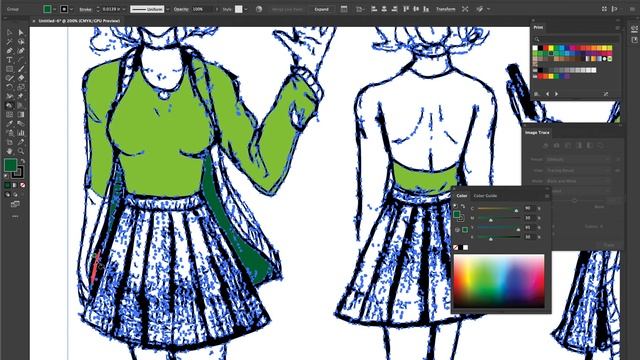Select the Scale tool
The image size is (640, 360).
pyautogui.click(x=21, y=87)
